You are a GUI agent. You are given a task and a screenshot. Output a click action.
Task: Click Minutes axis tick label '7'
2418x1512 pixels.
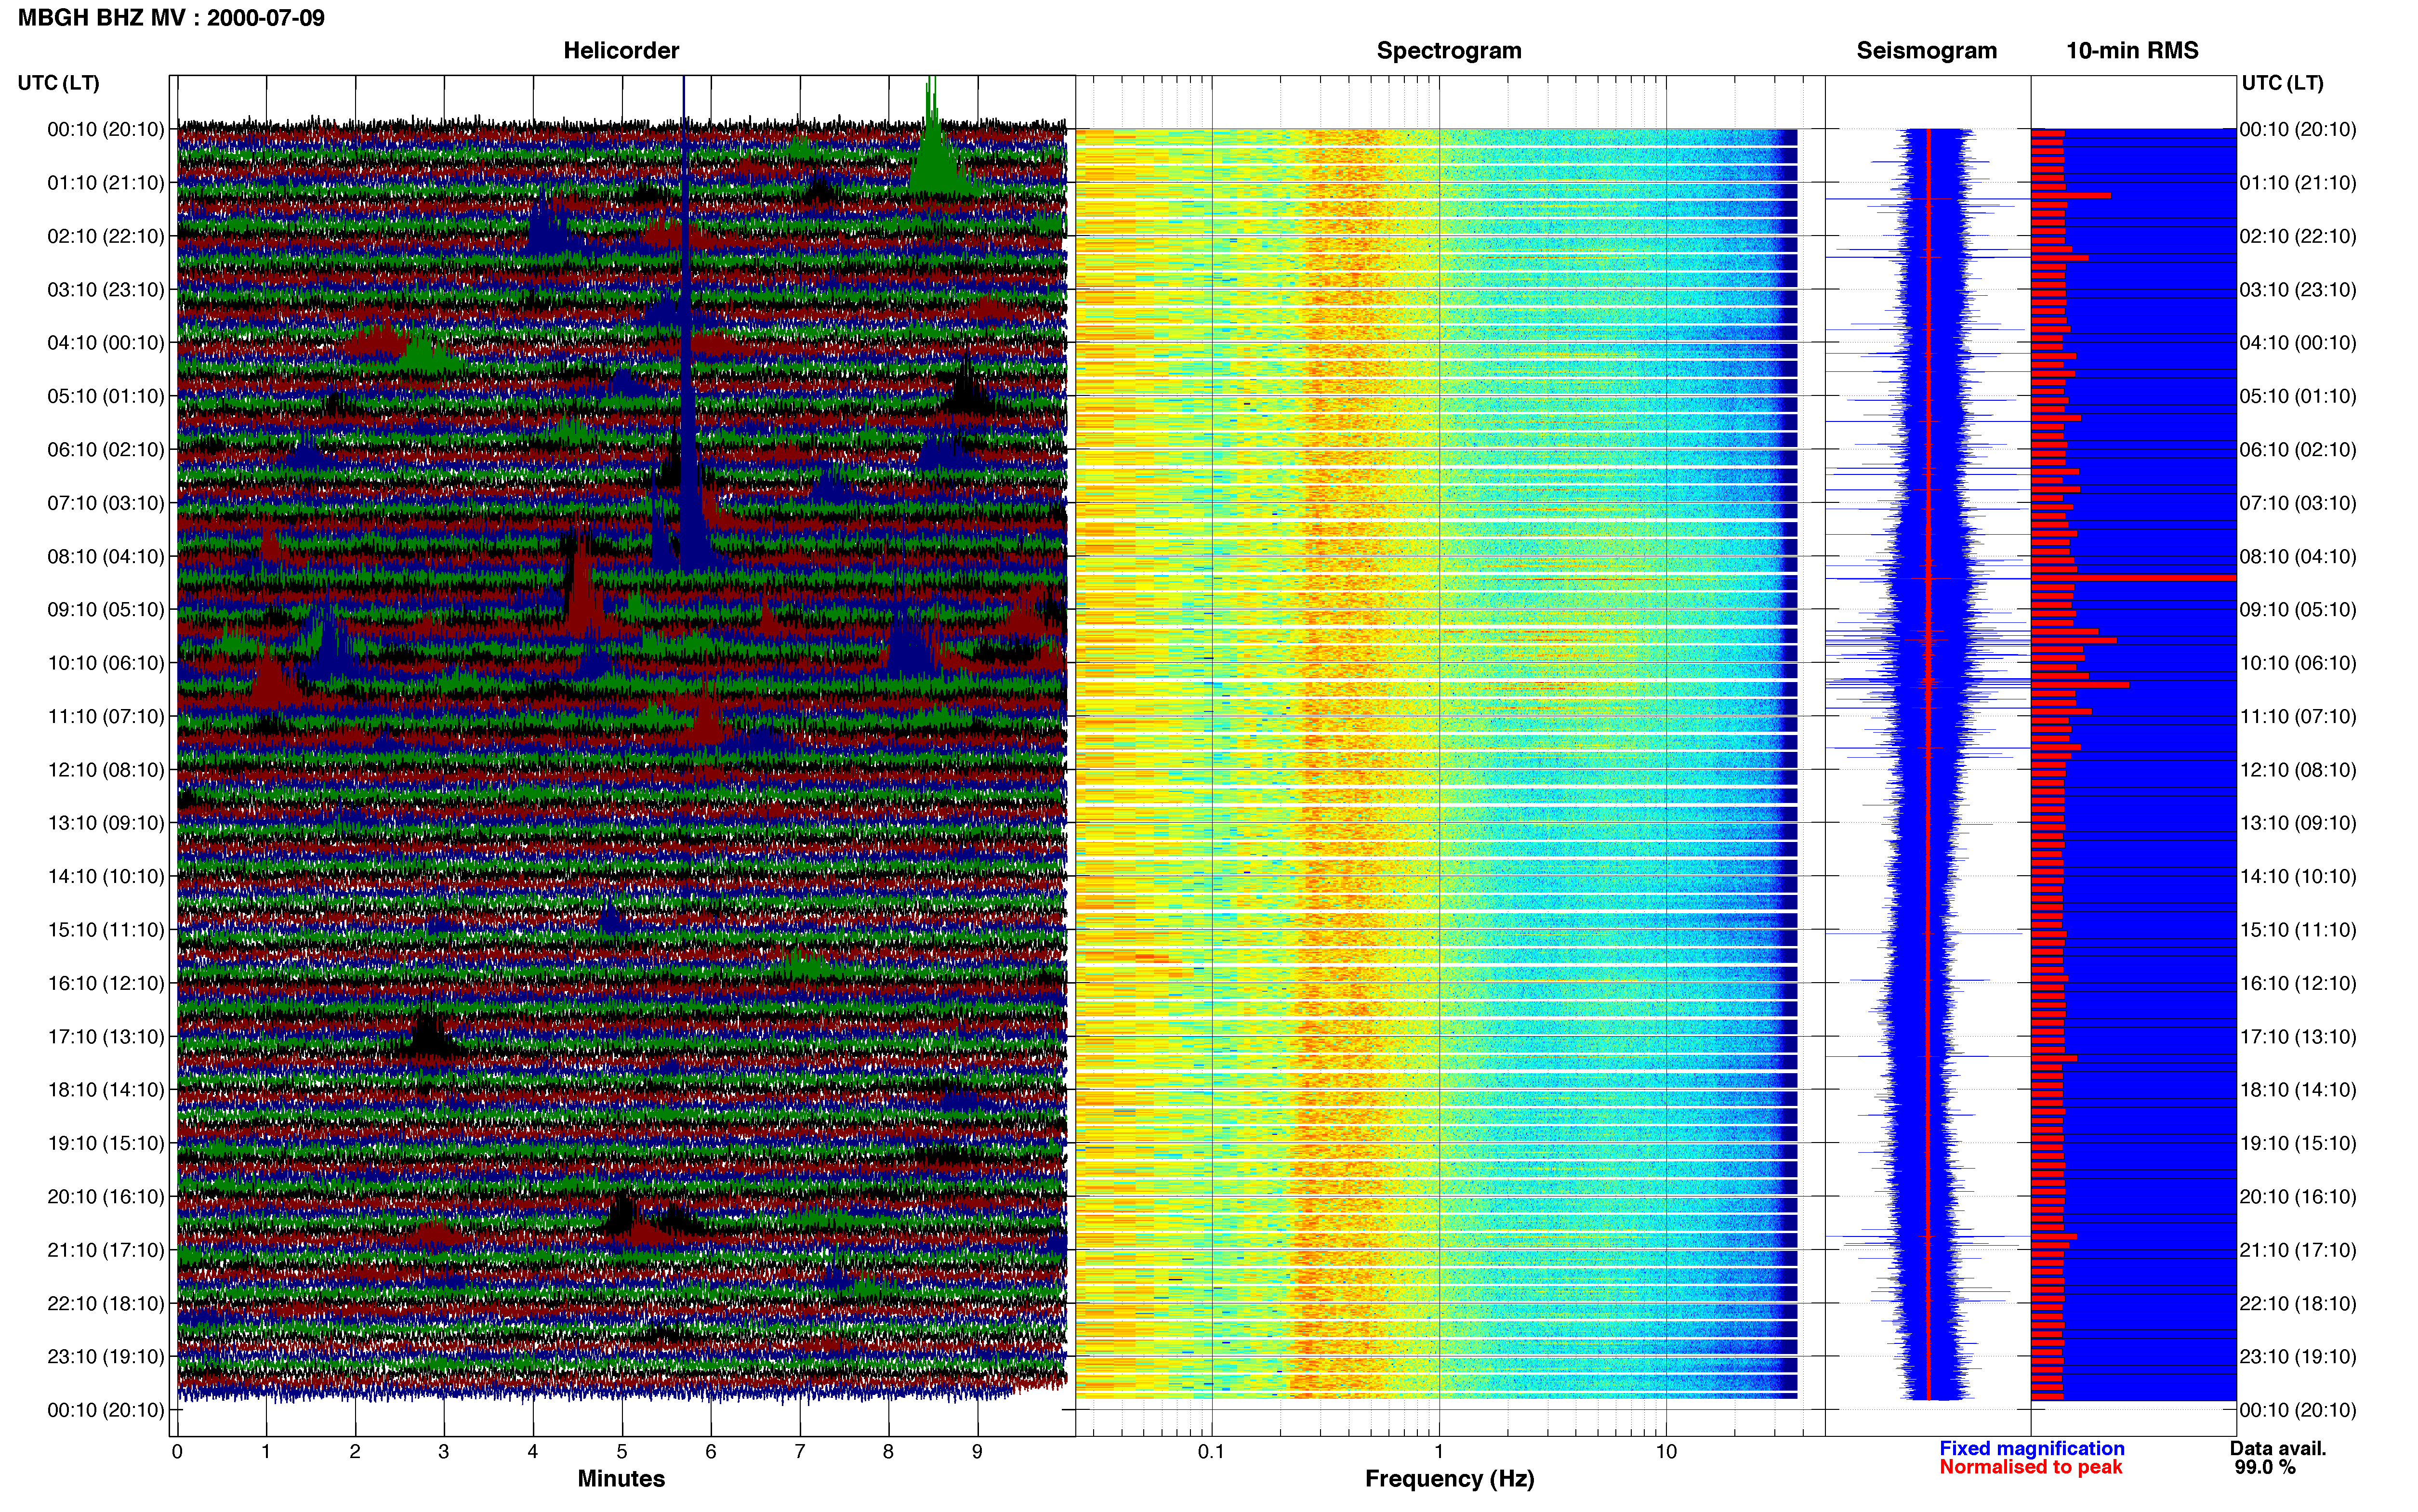[x=800, y=1452]
